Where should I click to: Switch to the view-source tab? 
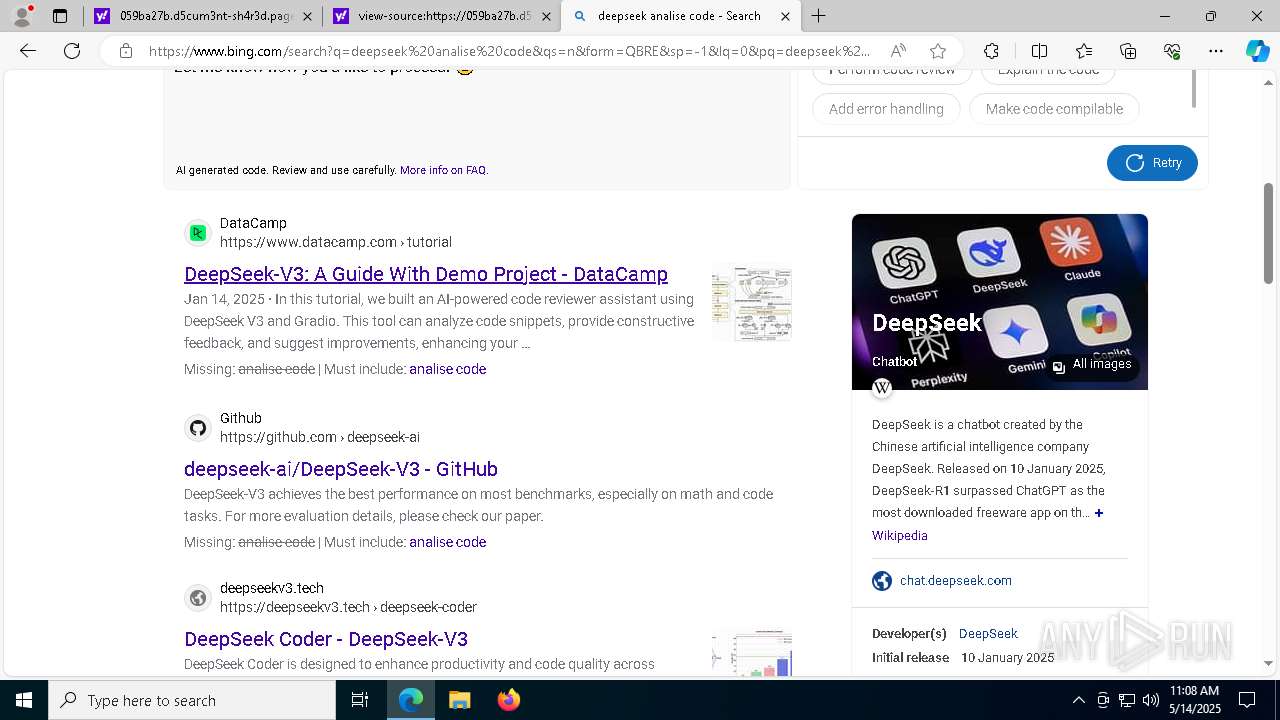click(441, 16)
